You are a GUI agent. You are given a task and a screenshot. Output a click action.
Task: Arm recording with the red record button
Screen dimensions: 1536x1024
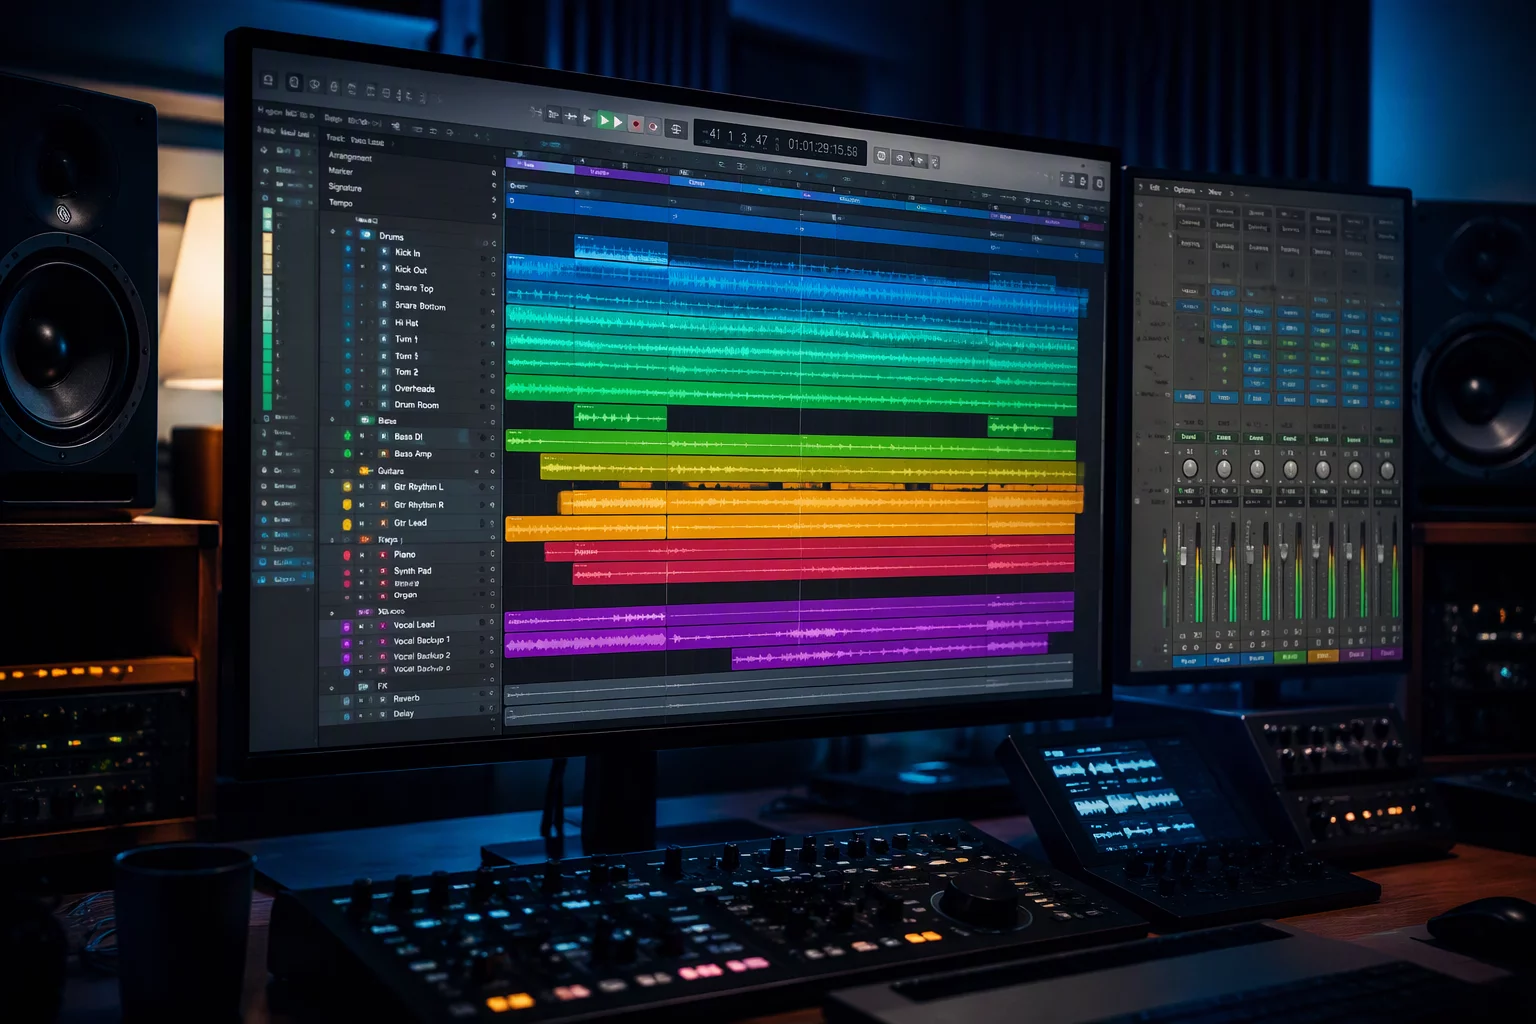coord(635,124)
